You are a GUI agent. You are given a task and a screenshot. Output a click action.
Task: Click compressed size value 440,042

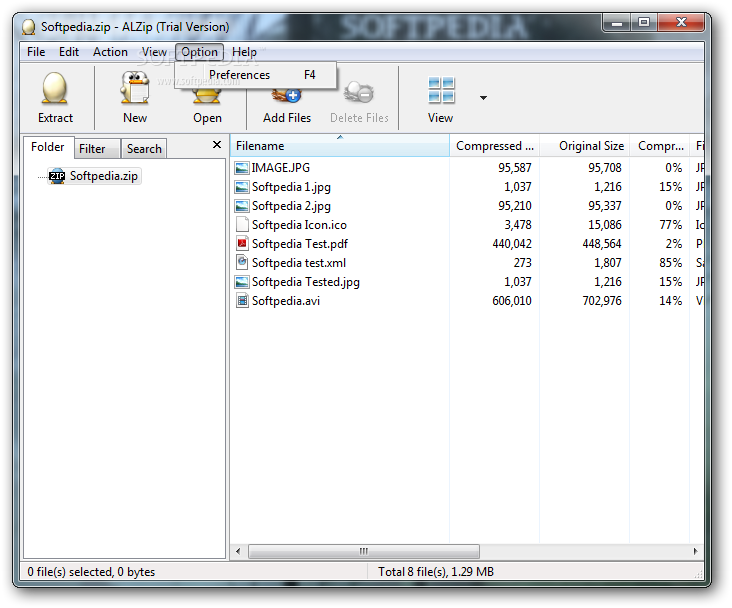[512, 244]
